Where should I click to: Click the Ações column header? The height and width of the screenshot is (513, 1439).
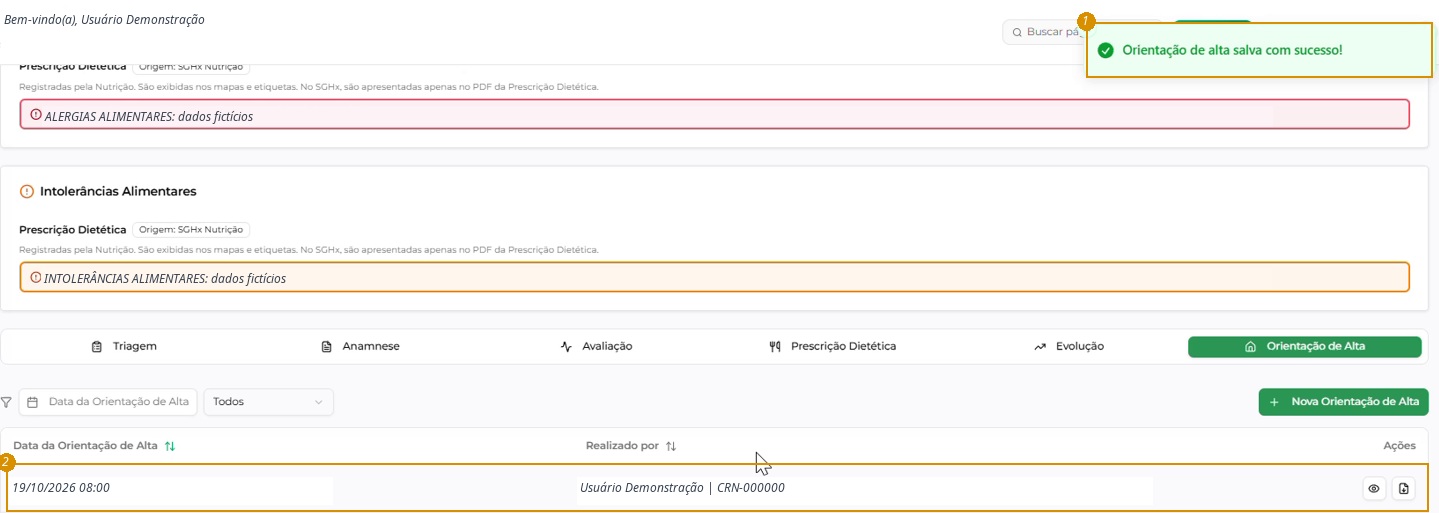(x=1400, y=446)
